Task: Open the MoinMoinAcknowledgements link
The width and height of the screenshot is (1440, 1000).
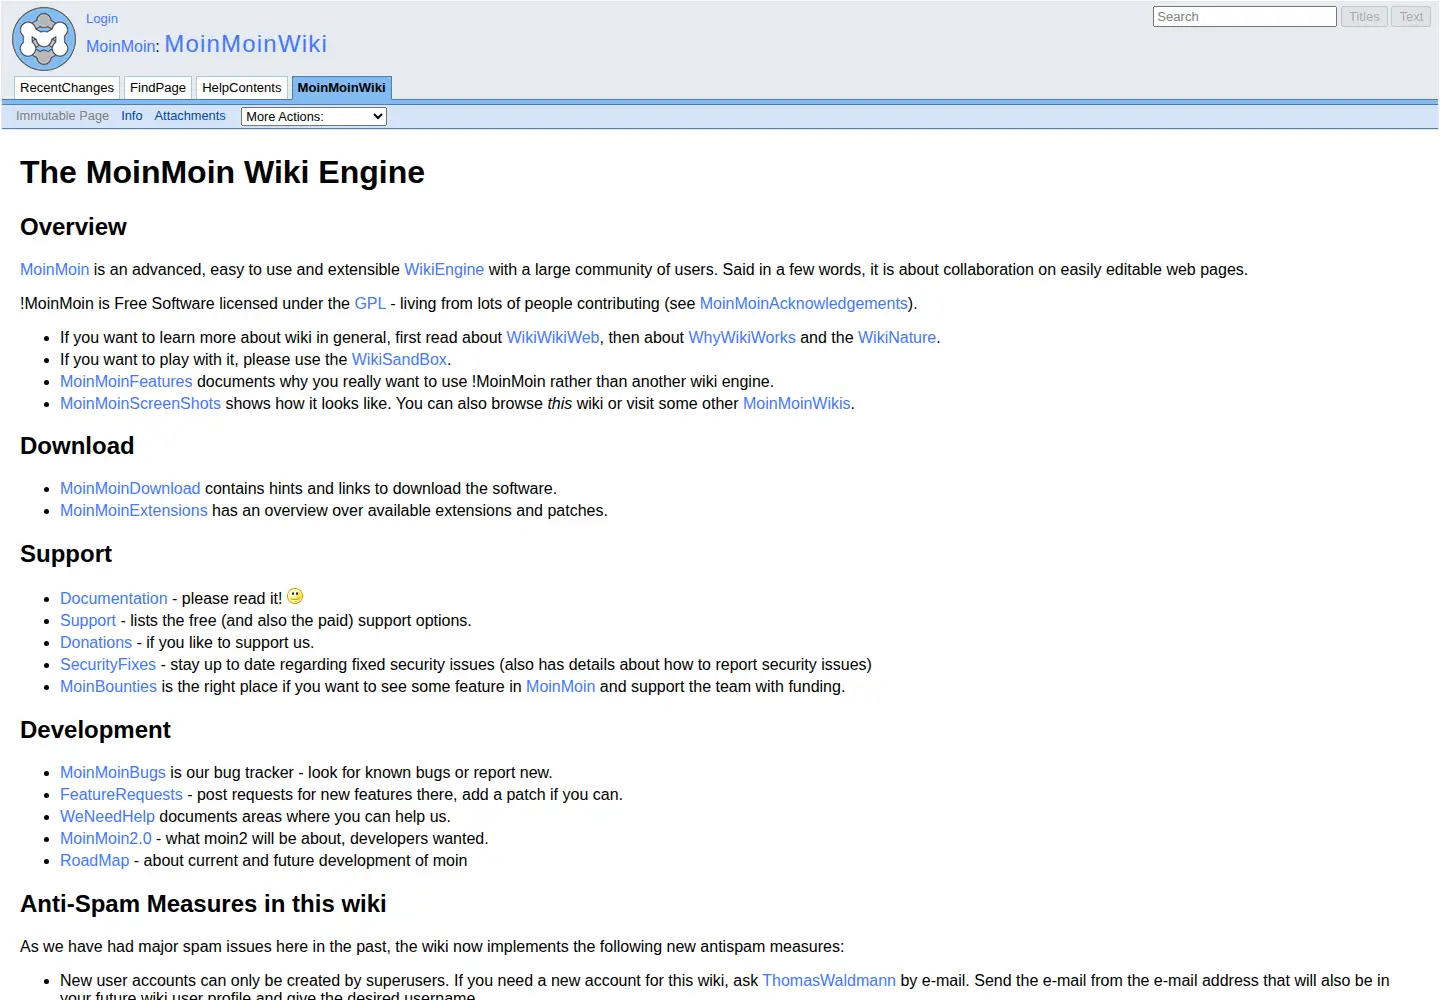Action: click(804, 303)
